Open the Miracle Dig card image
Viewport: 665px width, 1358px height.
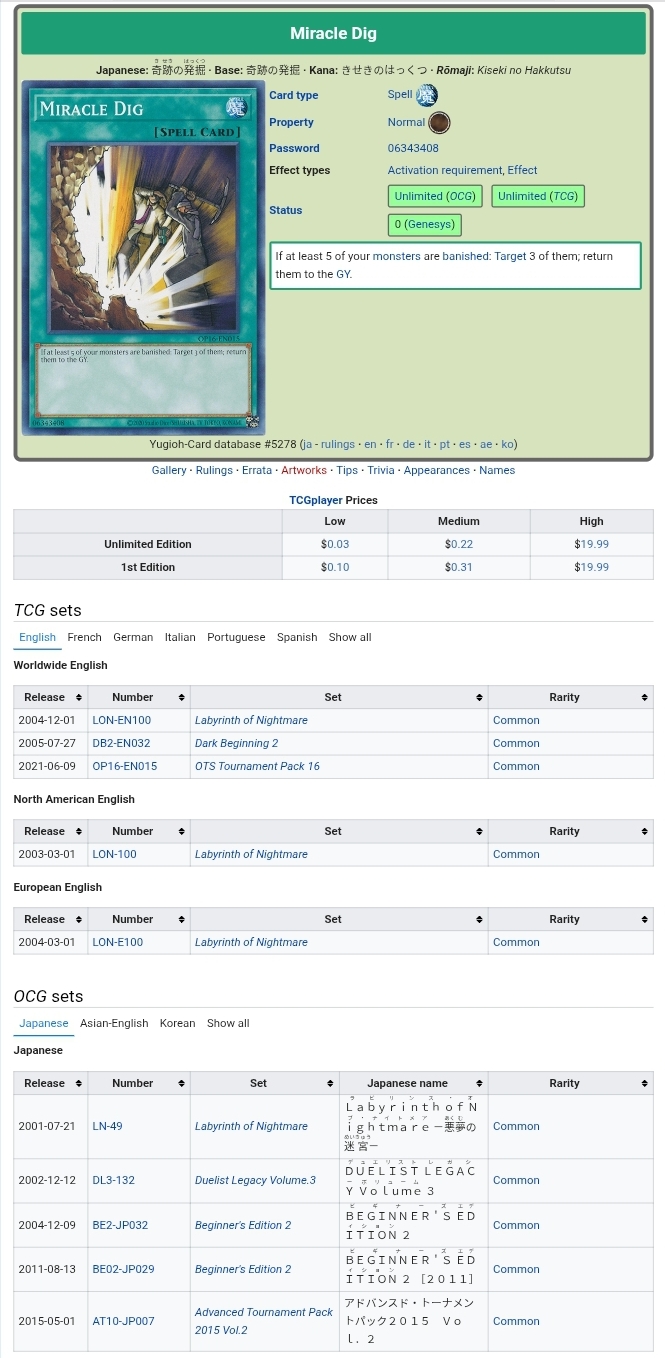(144, 257)
